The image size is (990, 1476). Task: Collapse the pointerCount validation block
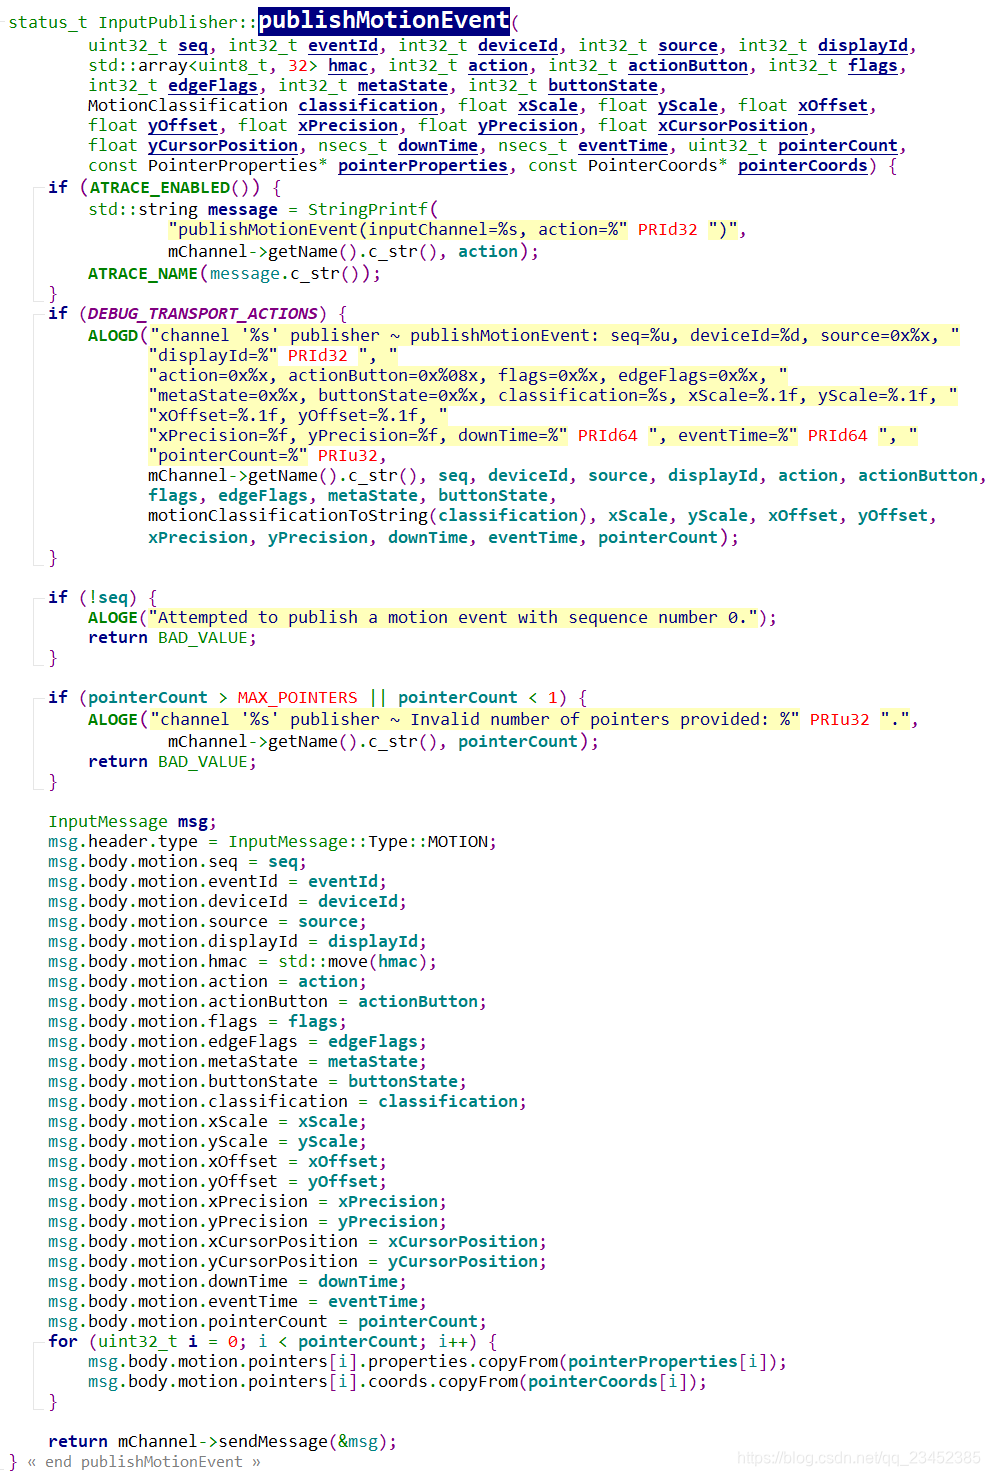click(38, 697)
